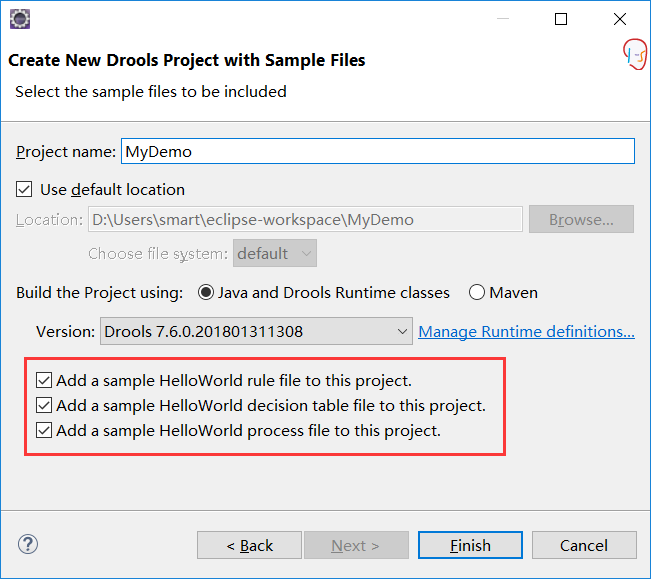Click the Finish button
Screen dimensions: 651x579
click(470, 545)
